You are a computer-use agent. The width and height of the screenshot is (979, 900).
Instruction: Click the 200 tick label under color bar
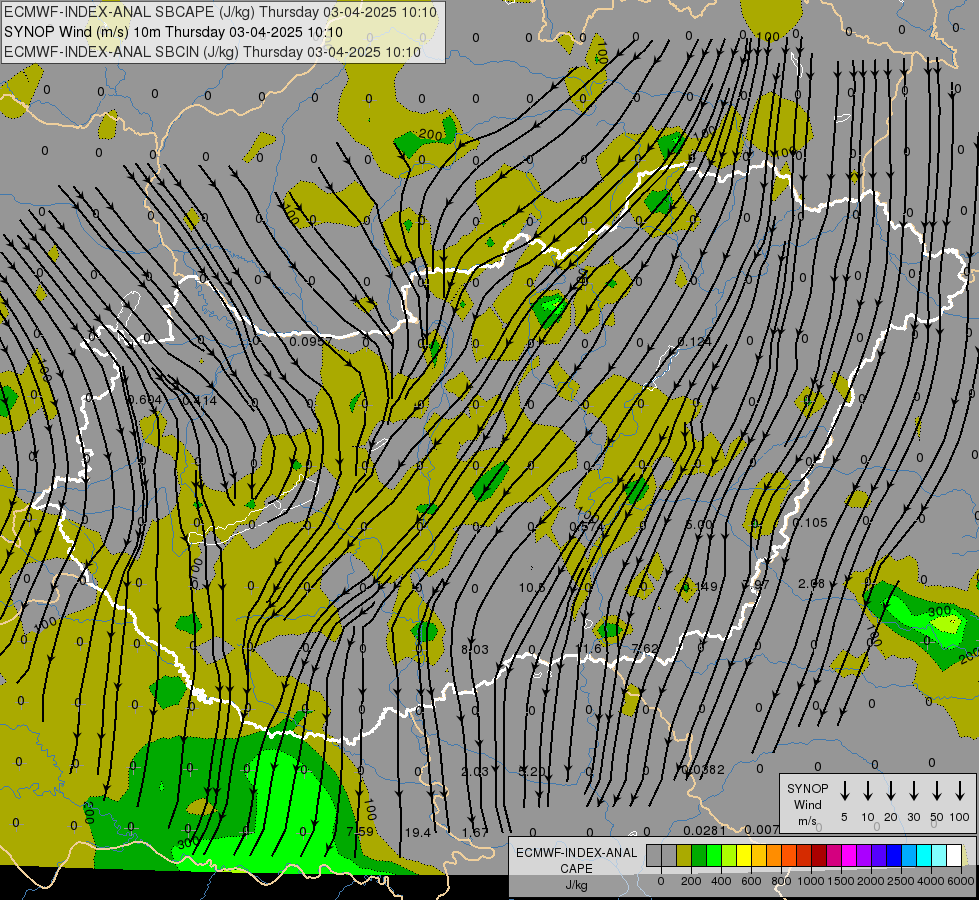pos(691,881)
